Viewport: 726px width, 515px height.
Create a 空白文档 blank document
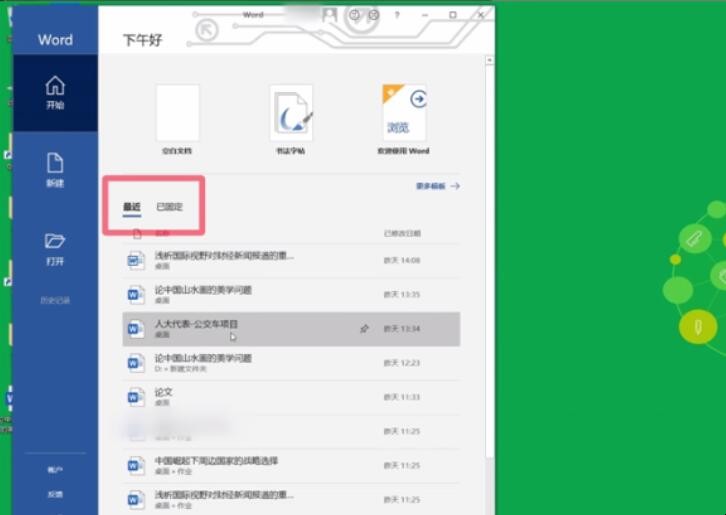click(x=177, y=119)
